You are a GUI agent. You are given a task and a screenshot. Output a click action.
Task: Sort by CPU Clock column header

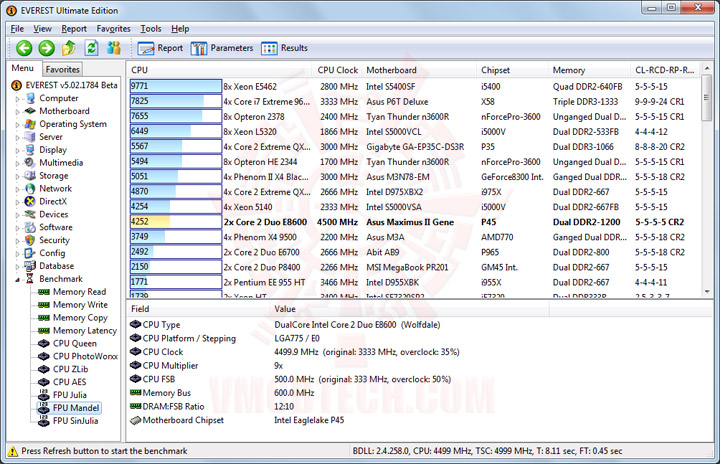(338, 70)
